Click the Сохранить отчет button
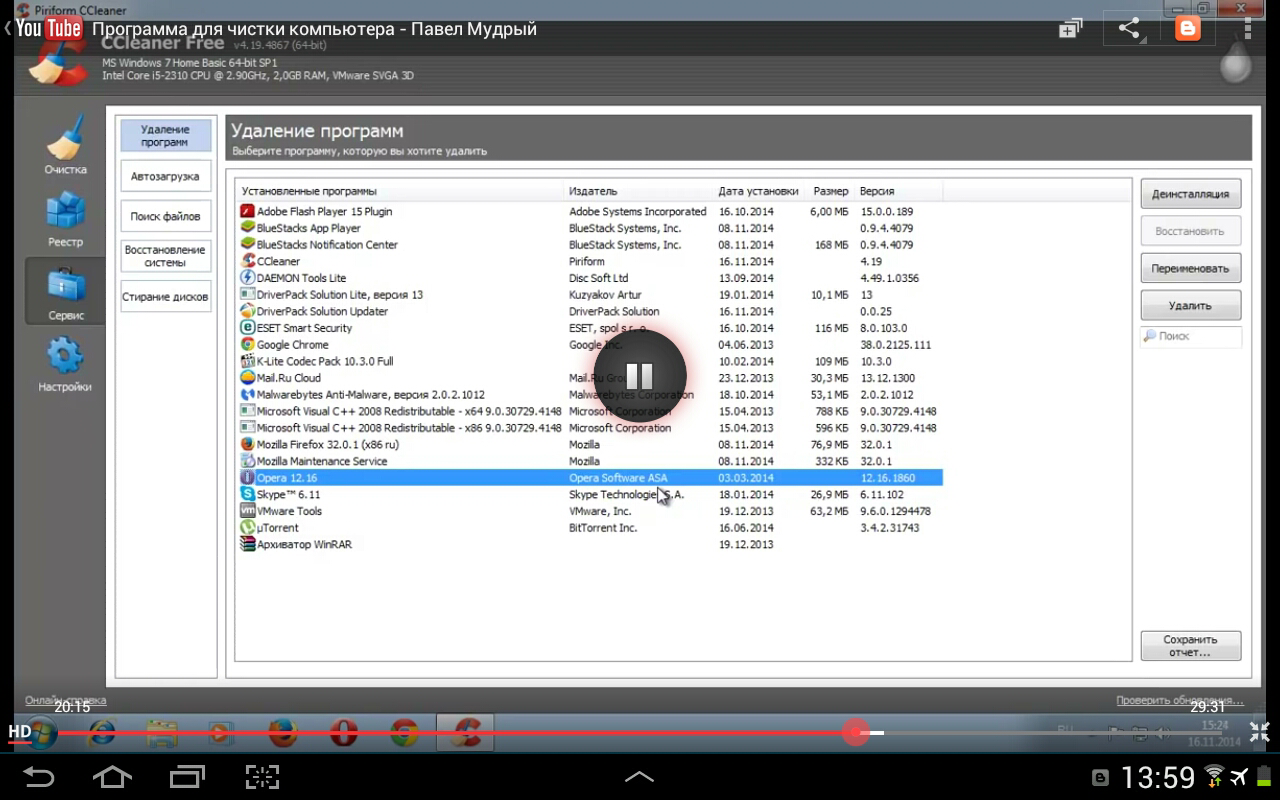Image resolution: width=1280 pixels, height=800 pixels. tap(1190, 645)
